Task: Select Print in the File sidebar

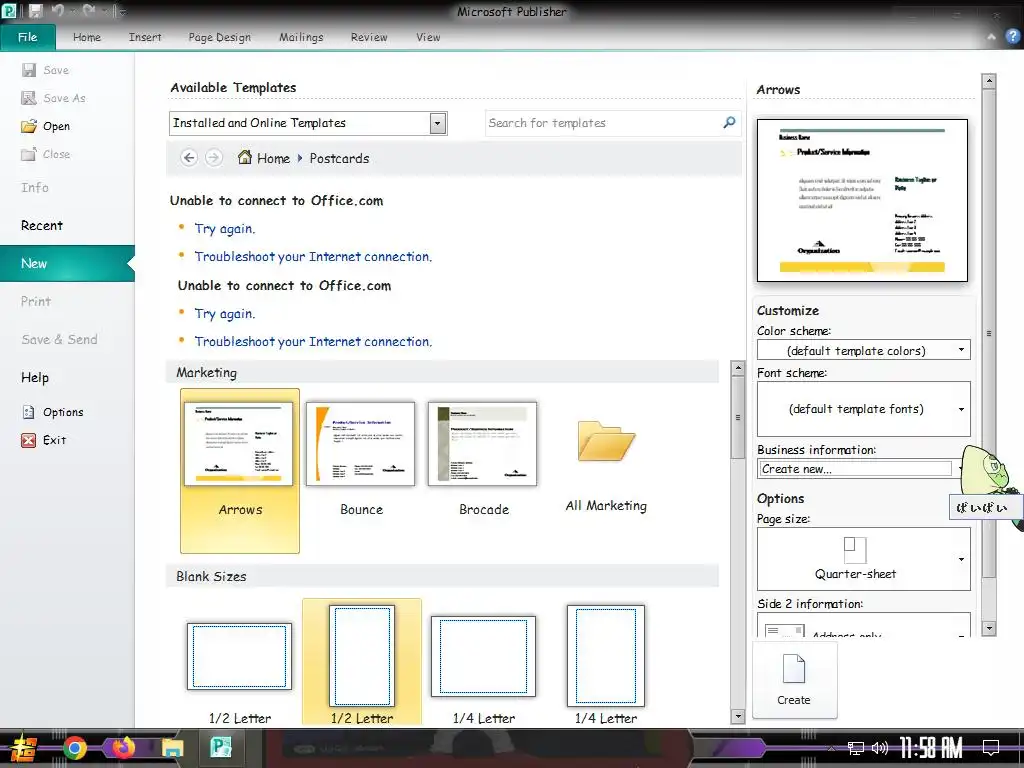Action: [36, 301]
